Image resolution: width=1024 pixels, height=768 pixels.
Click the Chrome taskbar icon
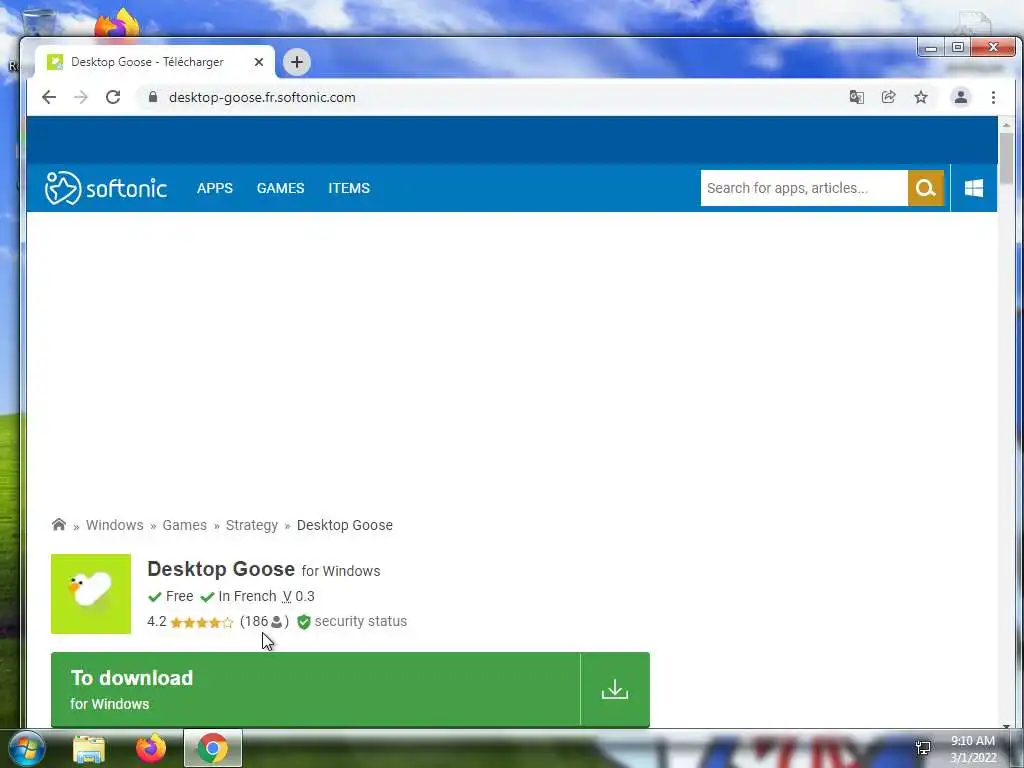click(213, 748)
